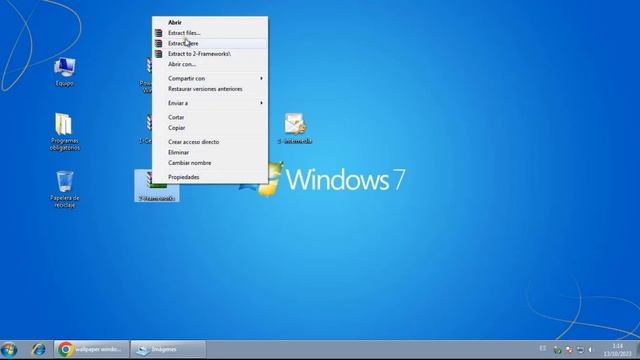
Task: Click the keyboard language indicator in tray
Action: [x=542, y=348]
